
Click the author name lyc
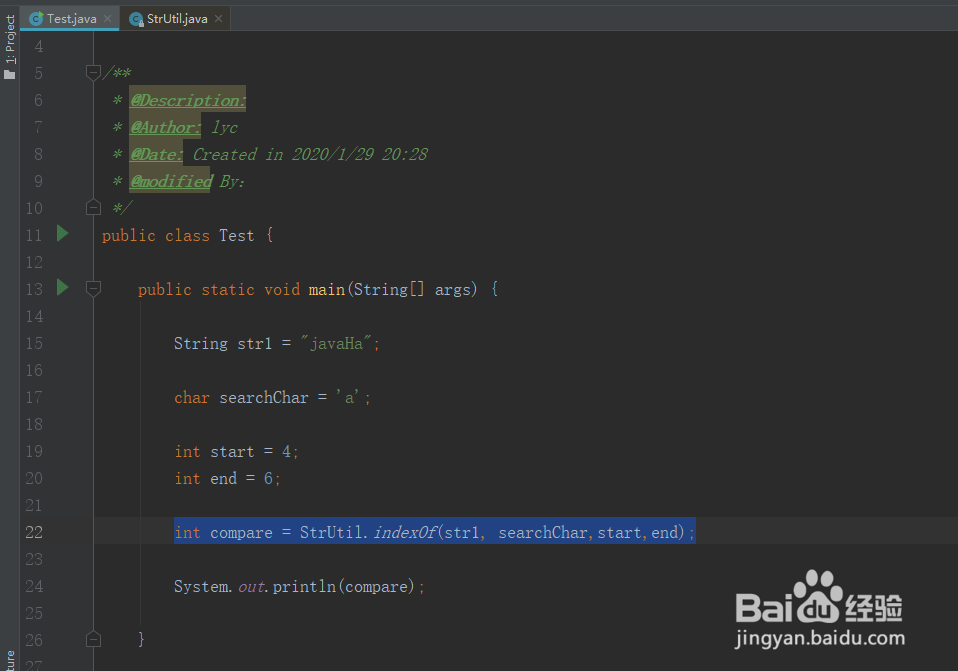coord(224,127)
